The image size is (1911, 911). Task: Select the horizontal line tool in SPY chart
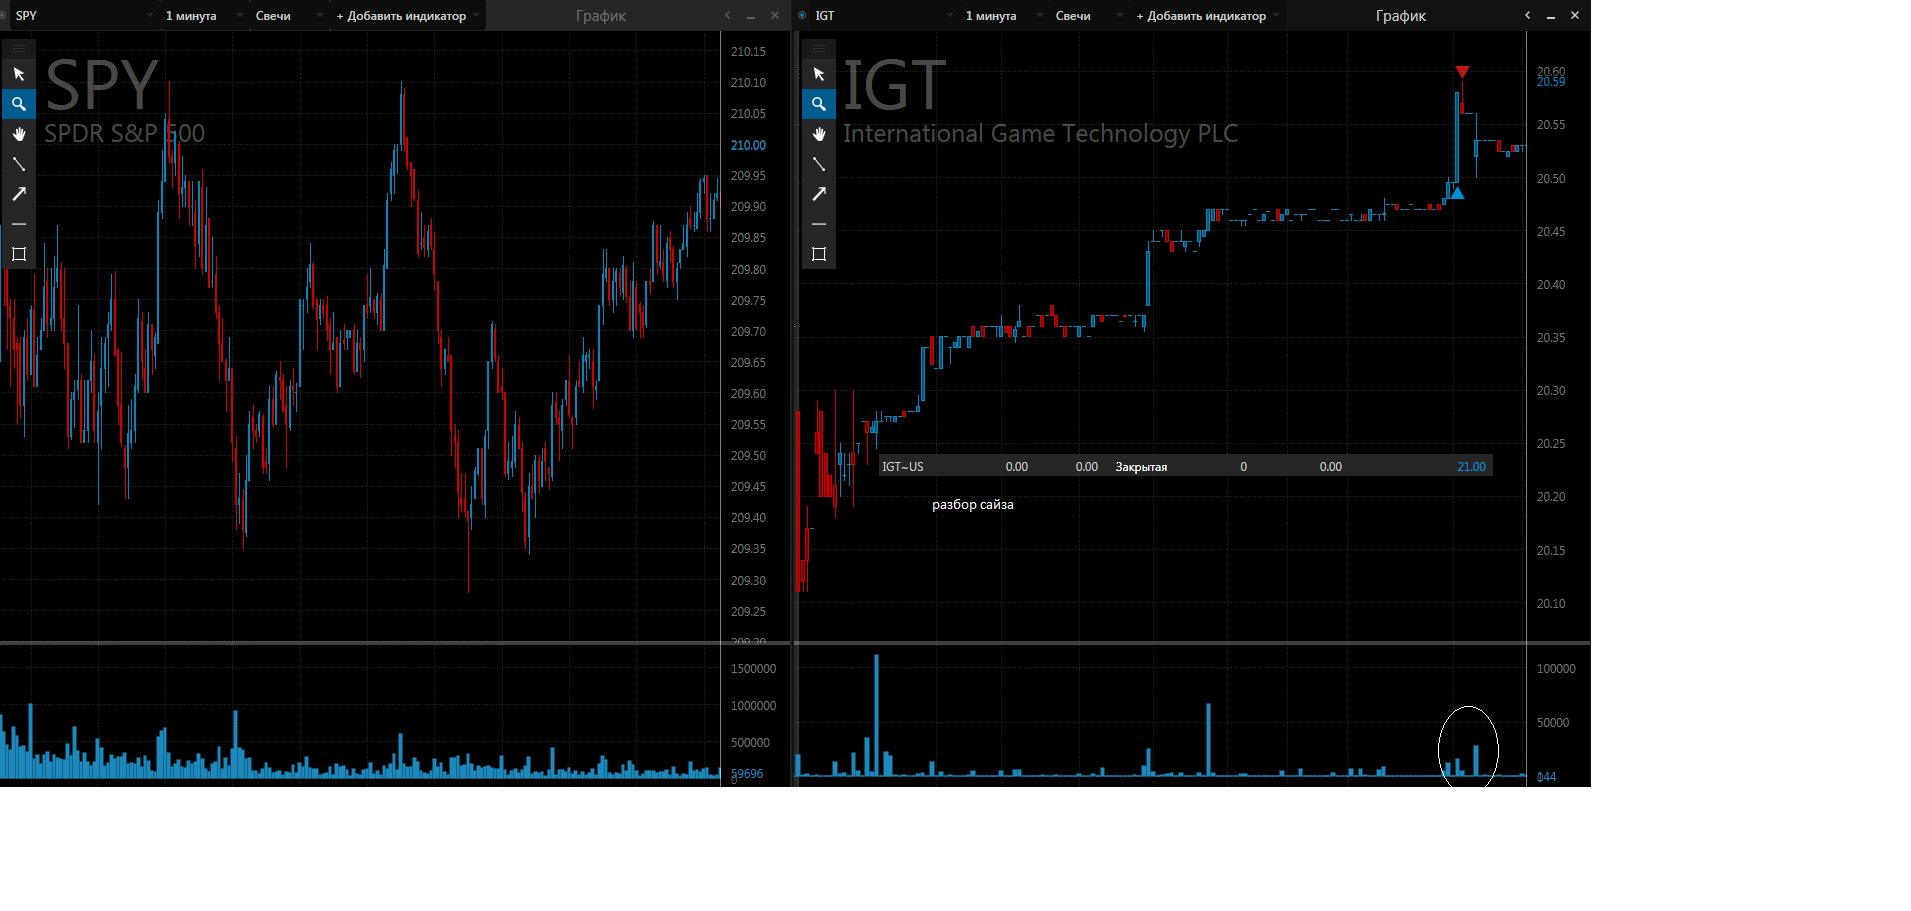[x=18, y=224]
